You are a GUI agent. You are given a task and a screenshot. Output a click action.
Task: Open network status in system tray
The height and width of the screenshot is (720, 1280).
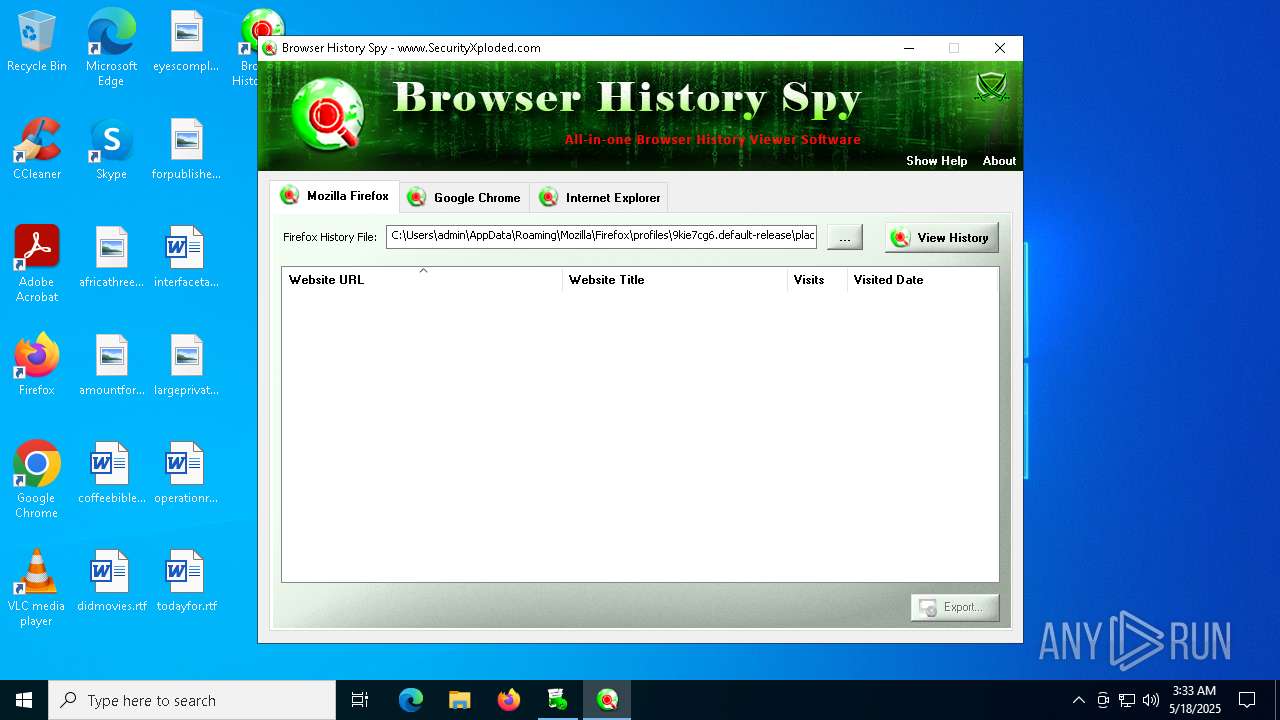coord(1127,700)
